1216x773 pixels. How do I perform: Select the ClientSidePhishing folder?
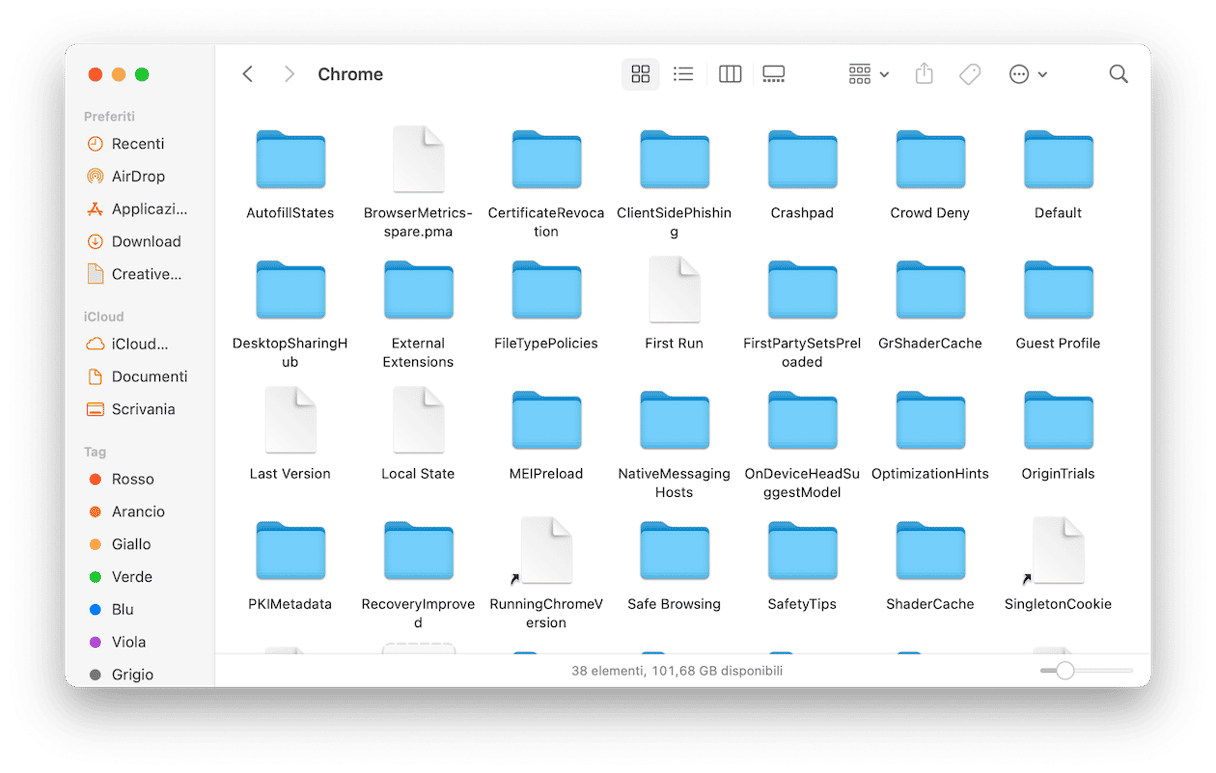point(674,160)
